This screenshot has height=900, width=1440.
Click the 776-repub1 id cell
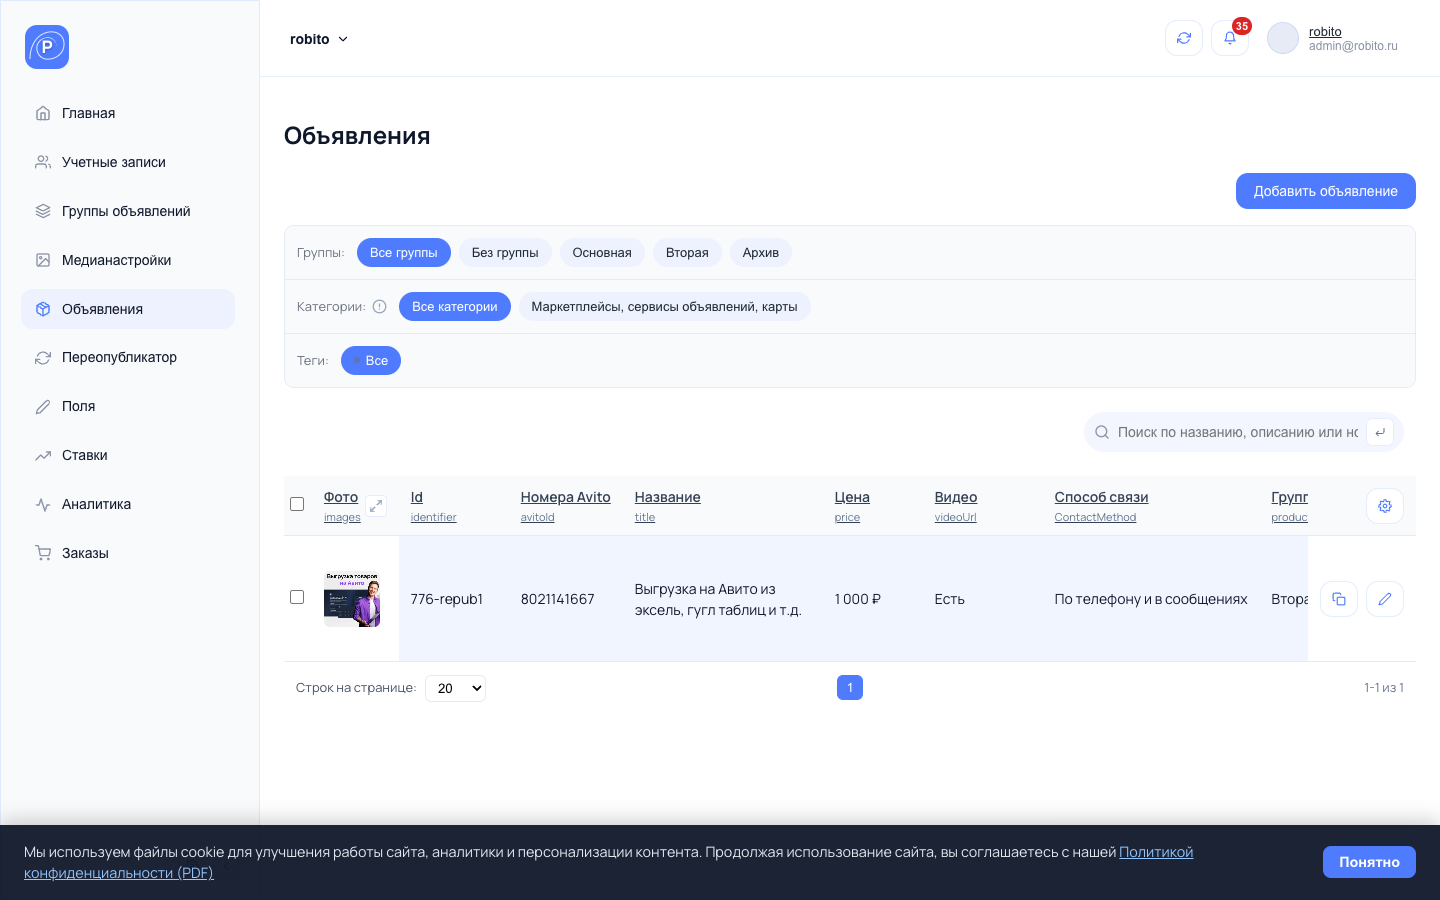(x=447, y=599)
